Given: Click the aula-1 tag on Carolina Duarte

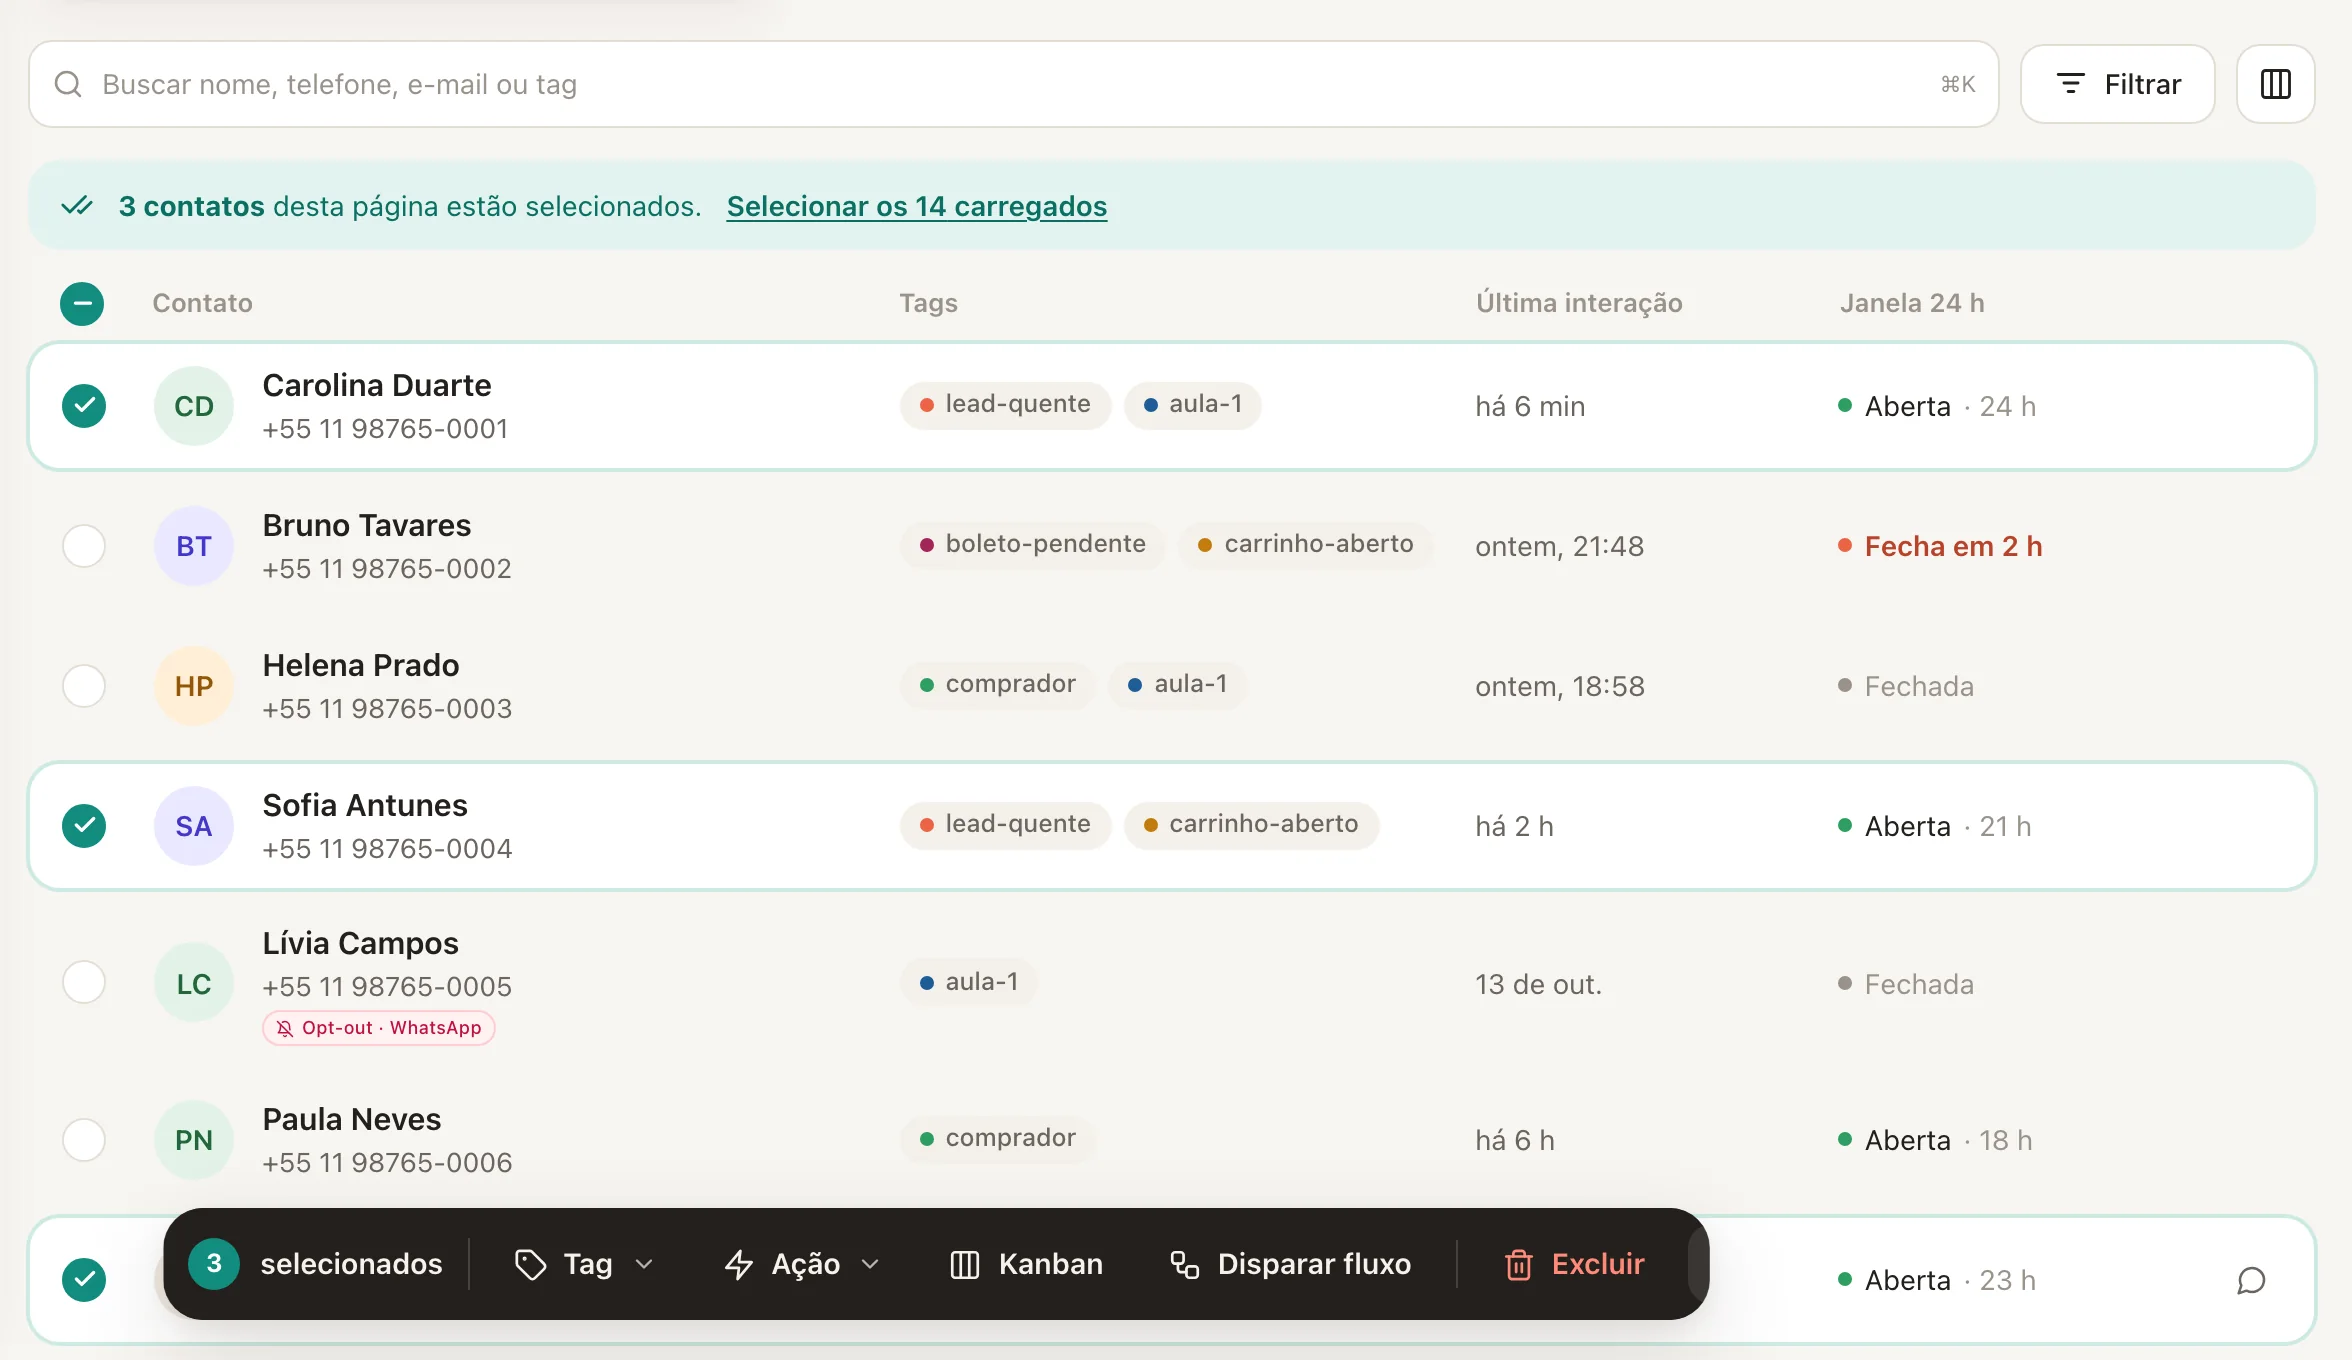Looking at the screenshot, I should (x=1193, y=405).
